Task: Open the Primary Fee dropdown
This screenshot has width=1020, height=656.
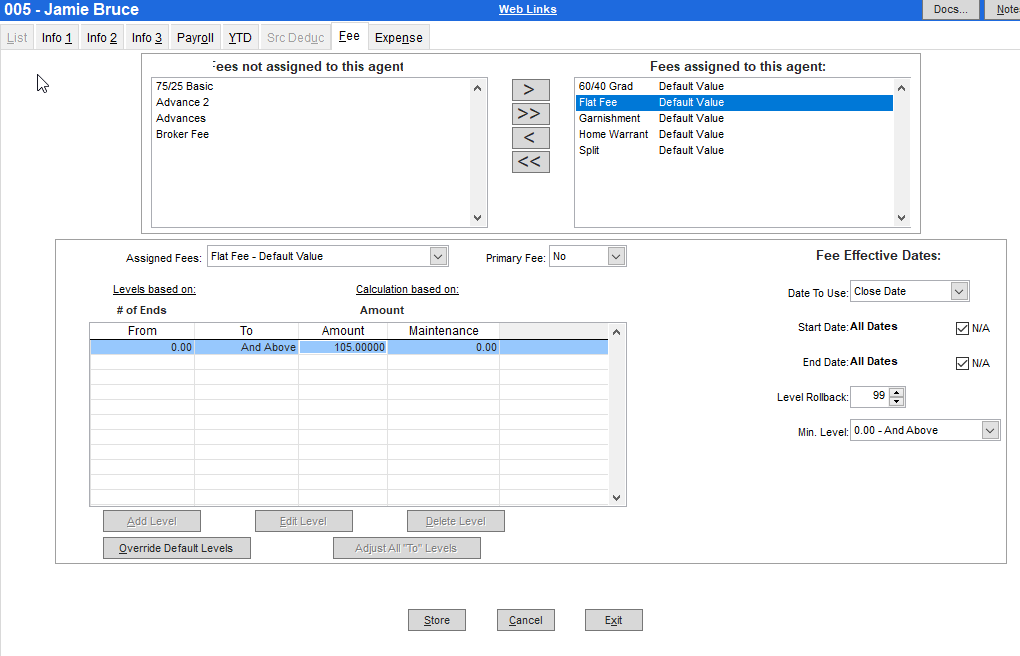Action: point(615,255)
